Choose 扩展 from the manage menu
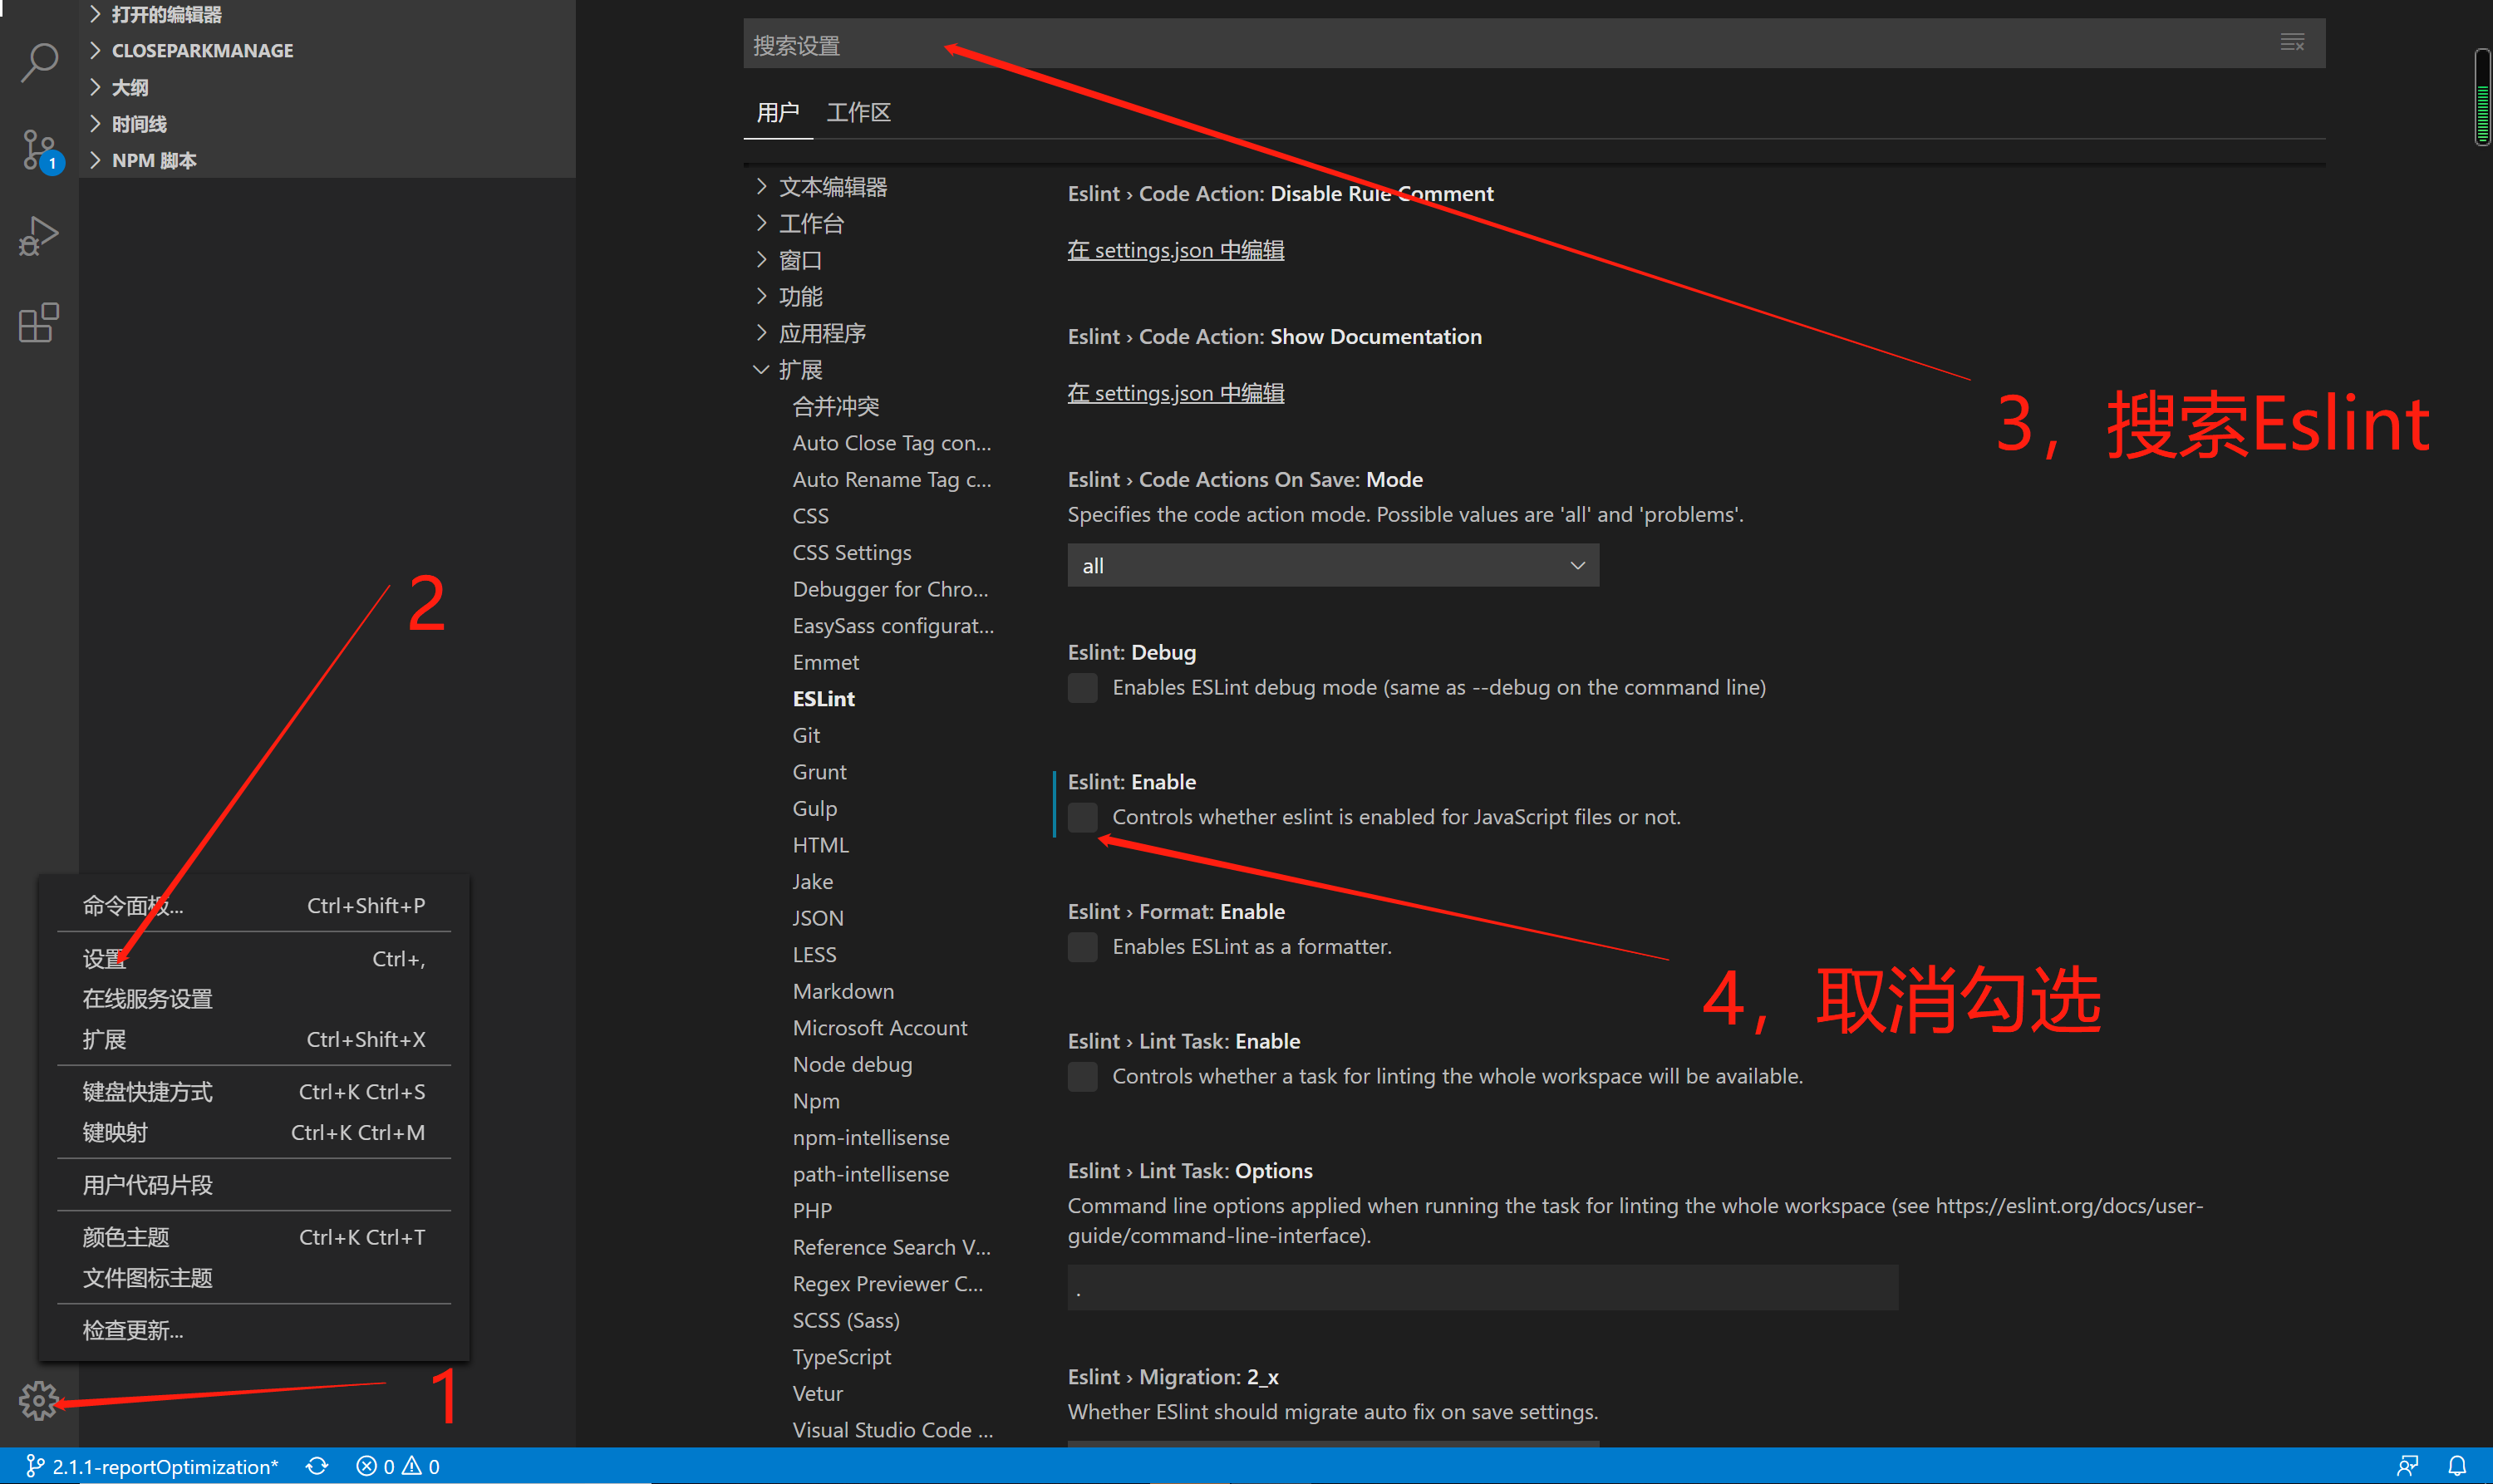2493x1484 pixels. tap(254, 1040)
